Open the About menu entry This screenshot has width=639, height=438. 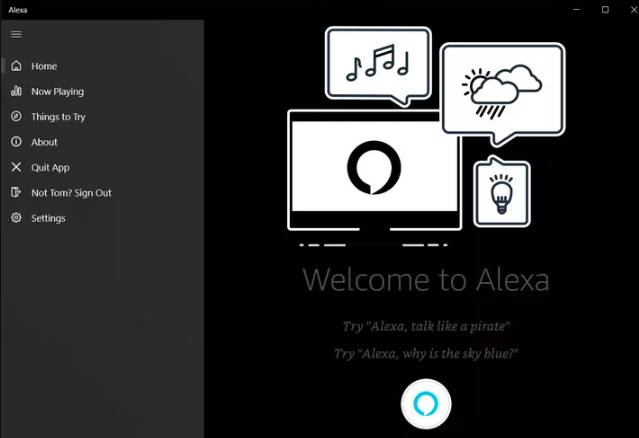pyautogui.click(x=44, y=142)
